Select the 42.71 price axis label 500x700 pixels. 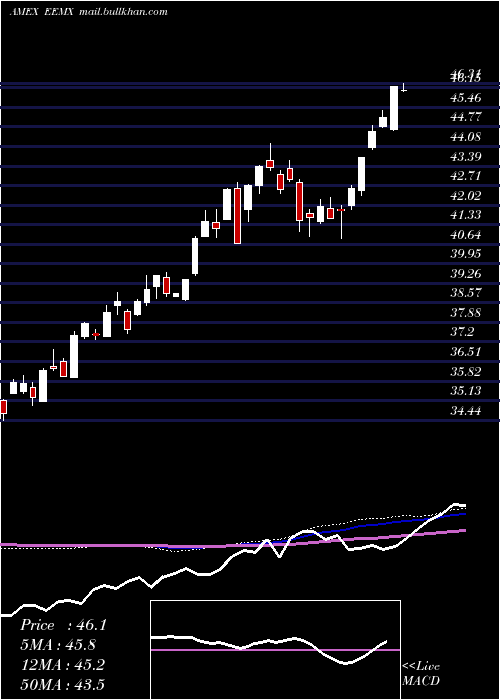[x=466, y=175]
